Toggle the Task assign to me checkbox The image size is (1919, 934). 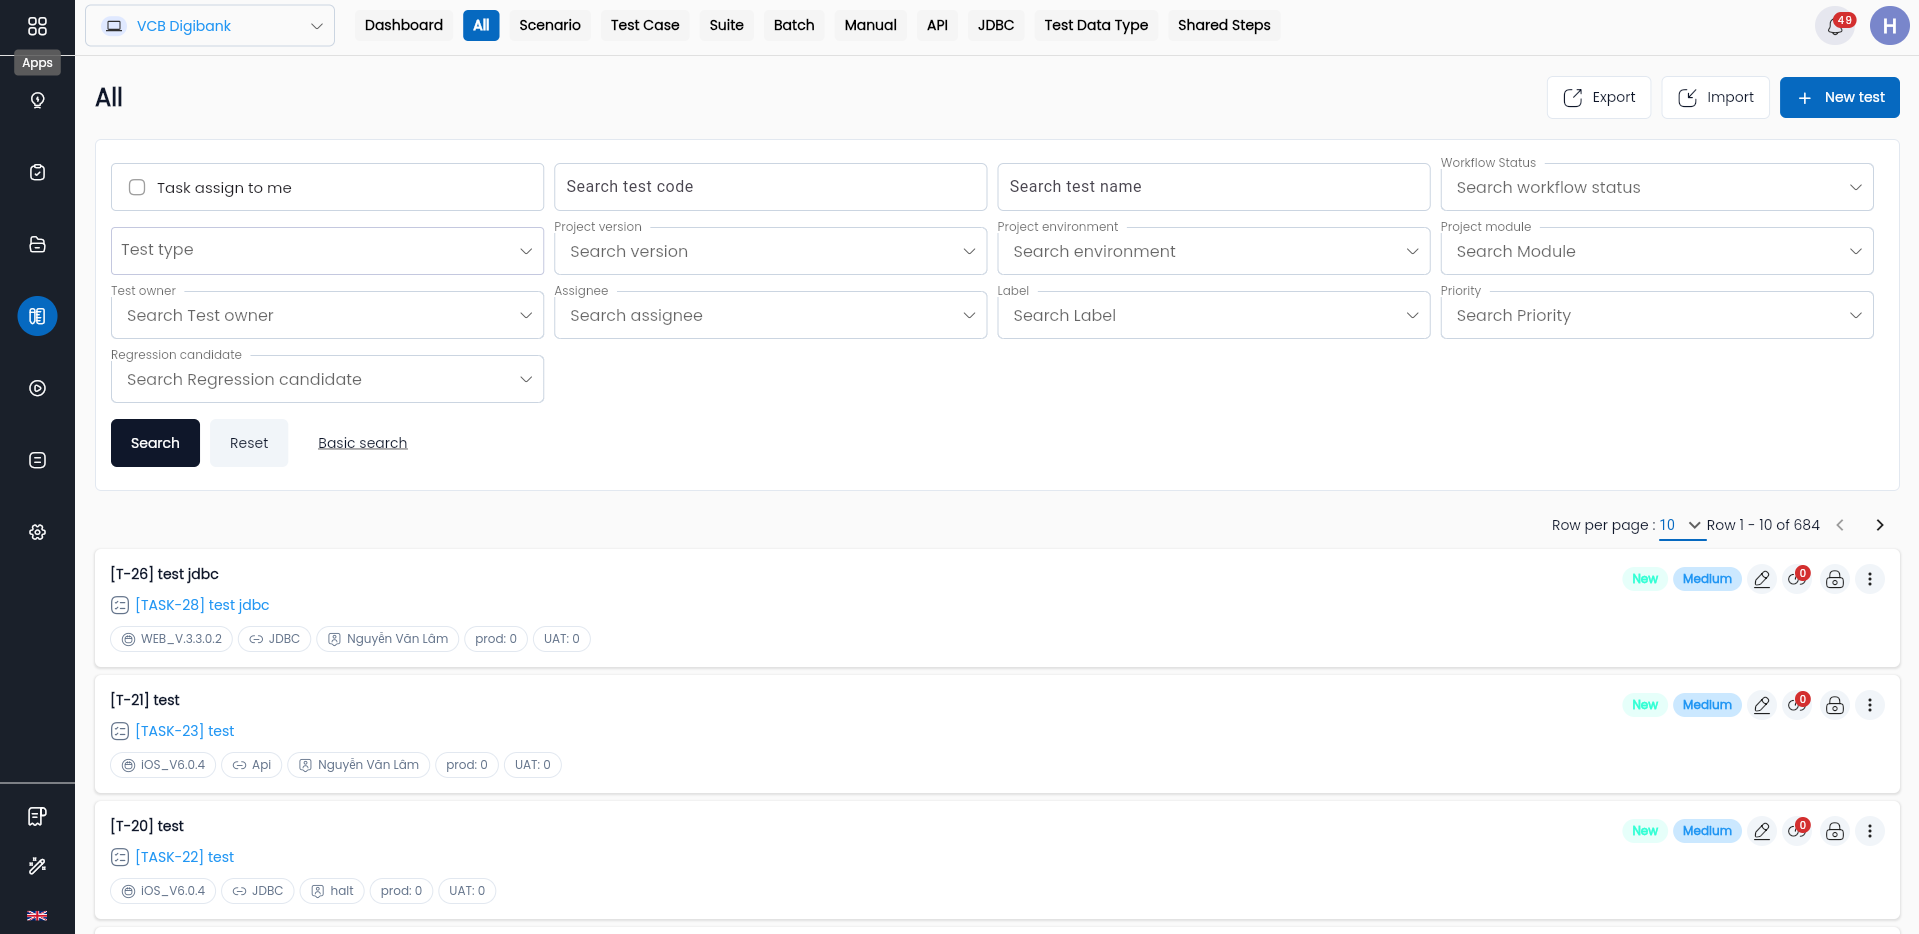click(x=138, y=187)
